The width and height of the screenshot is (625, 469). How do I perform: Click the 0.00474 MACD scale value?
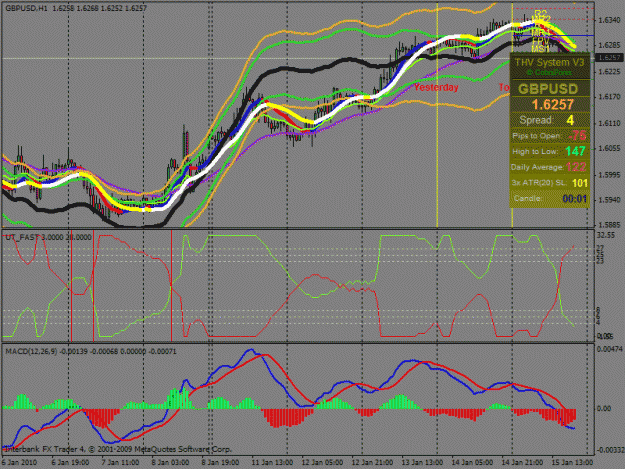pos(609,349)
